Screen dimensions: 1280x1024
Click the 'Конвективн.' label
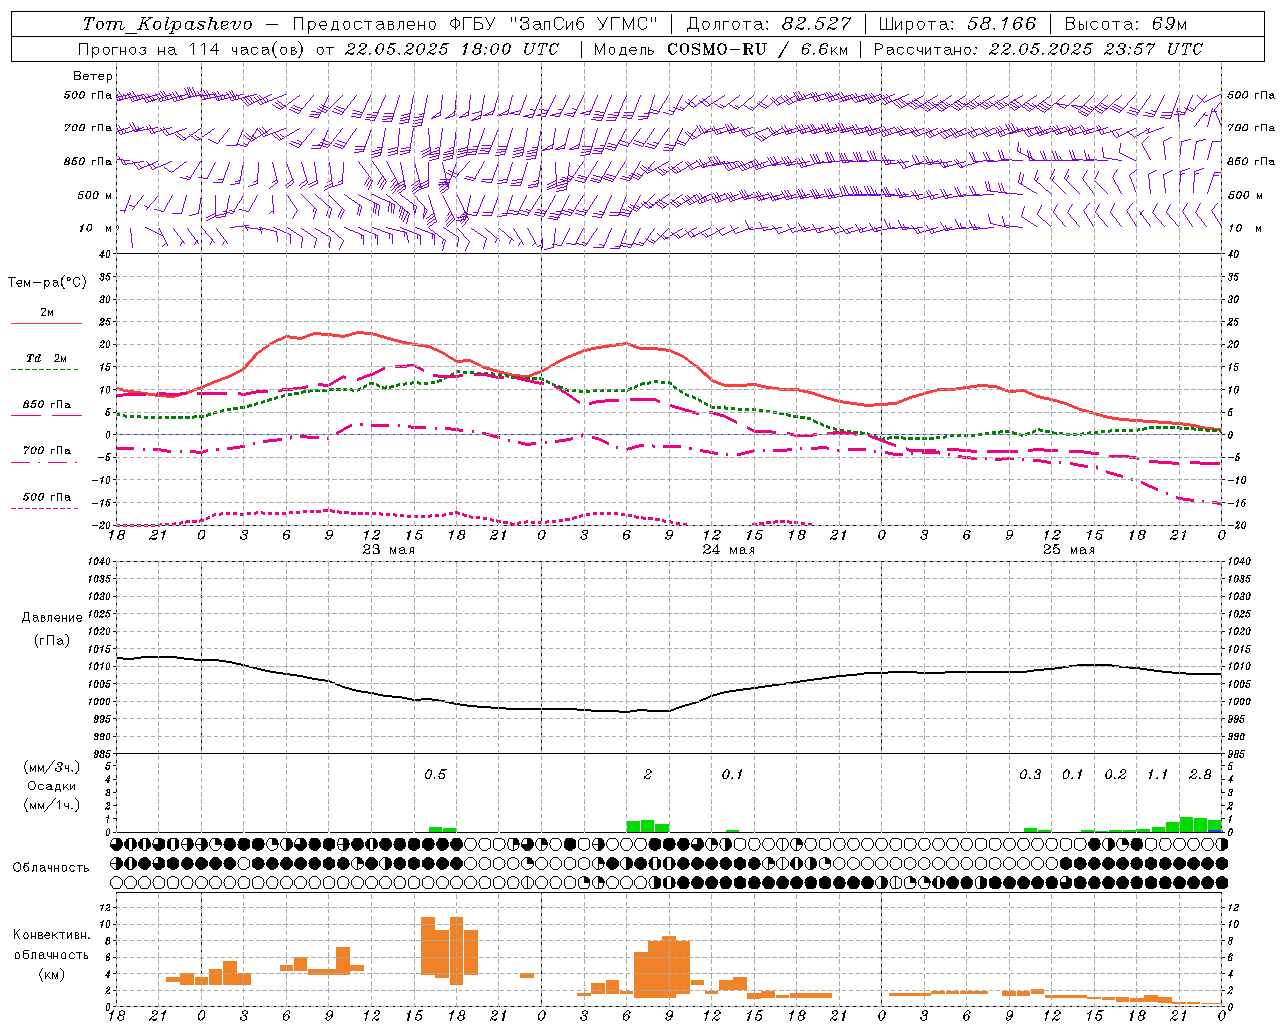tap(51, 935)
